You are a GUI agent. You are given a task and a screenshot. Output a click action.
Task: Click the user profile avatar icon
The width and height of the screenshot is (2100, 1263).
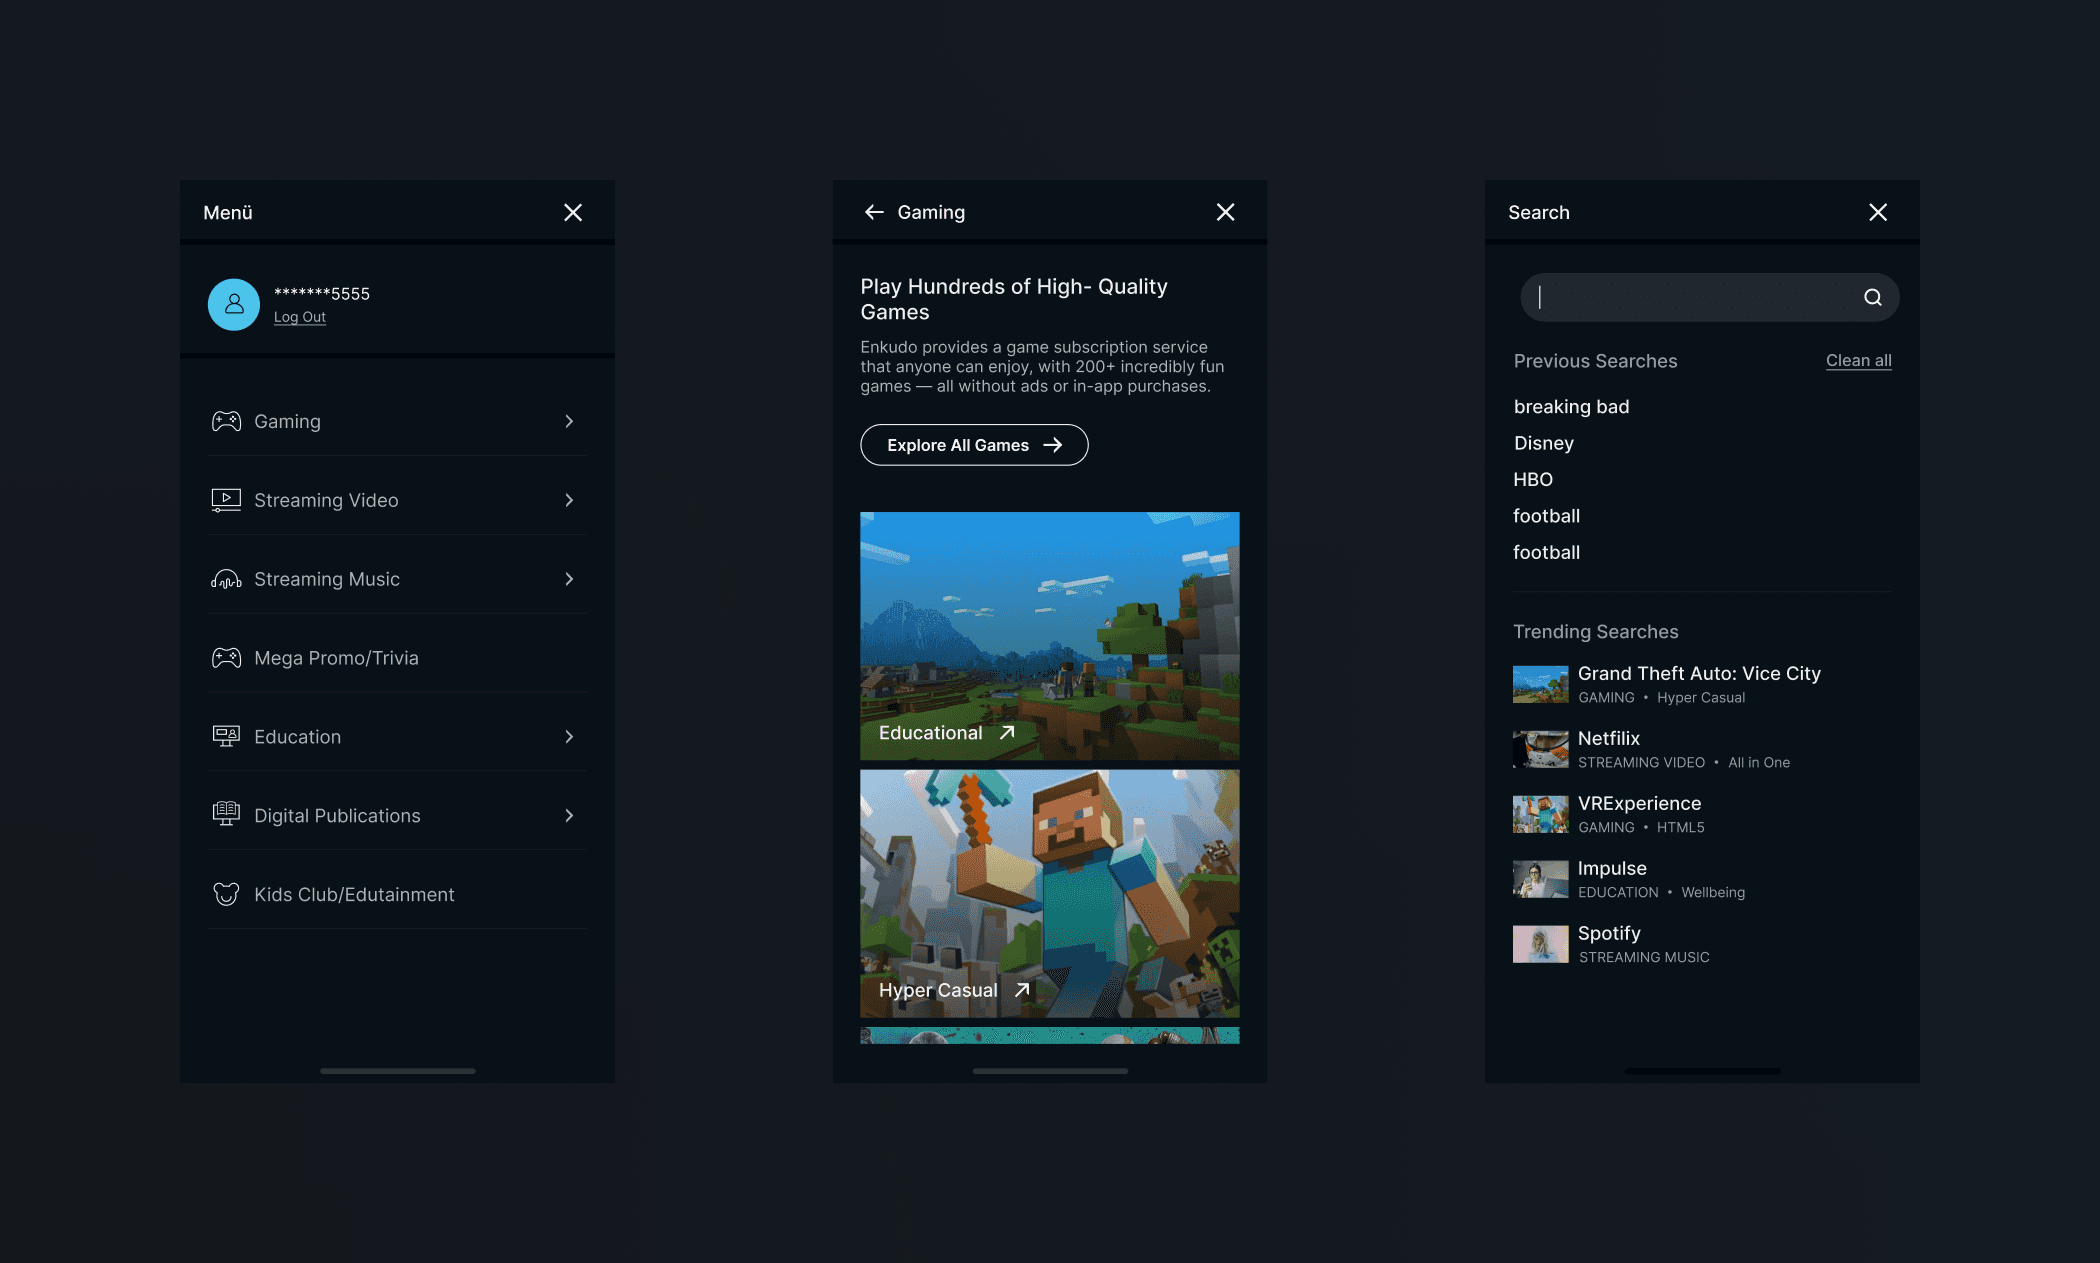(233, 304)
